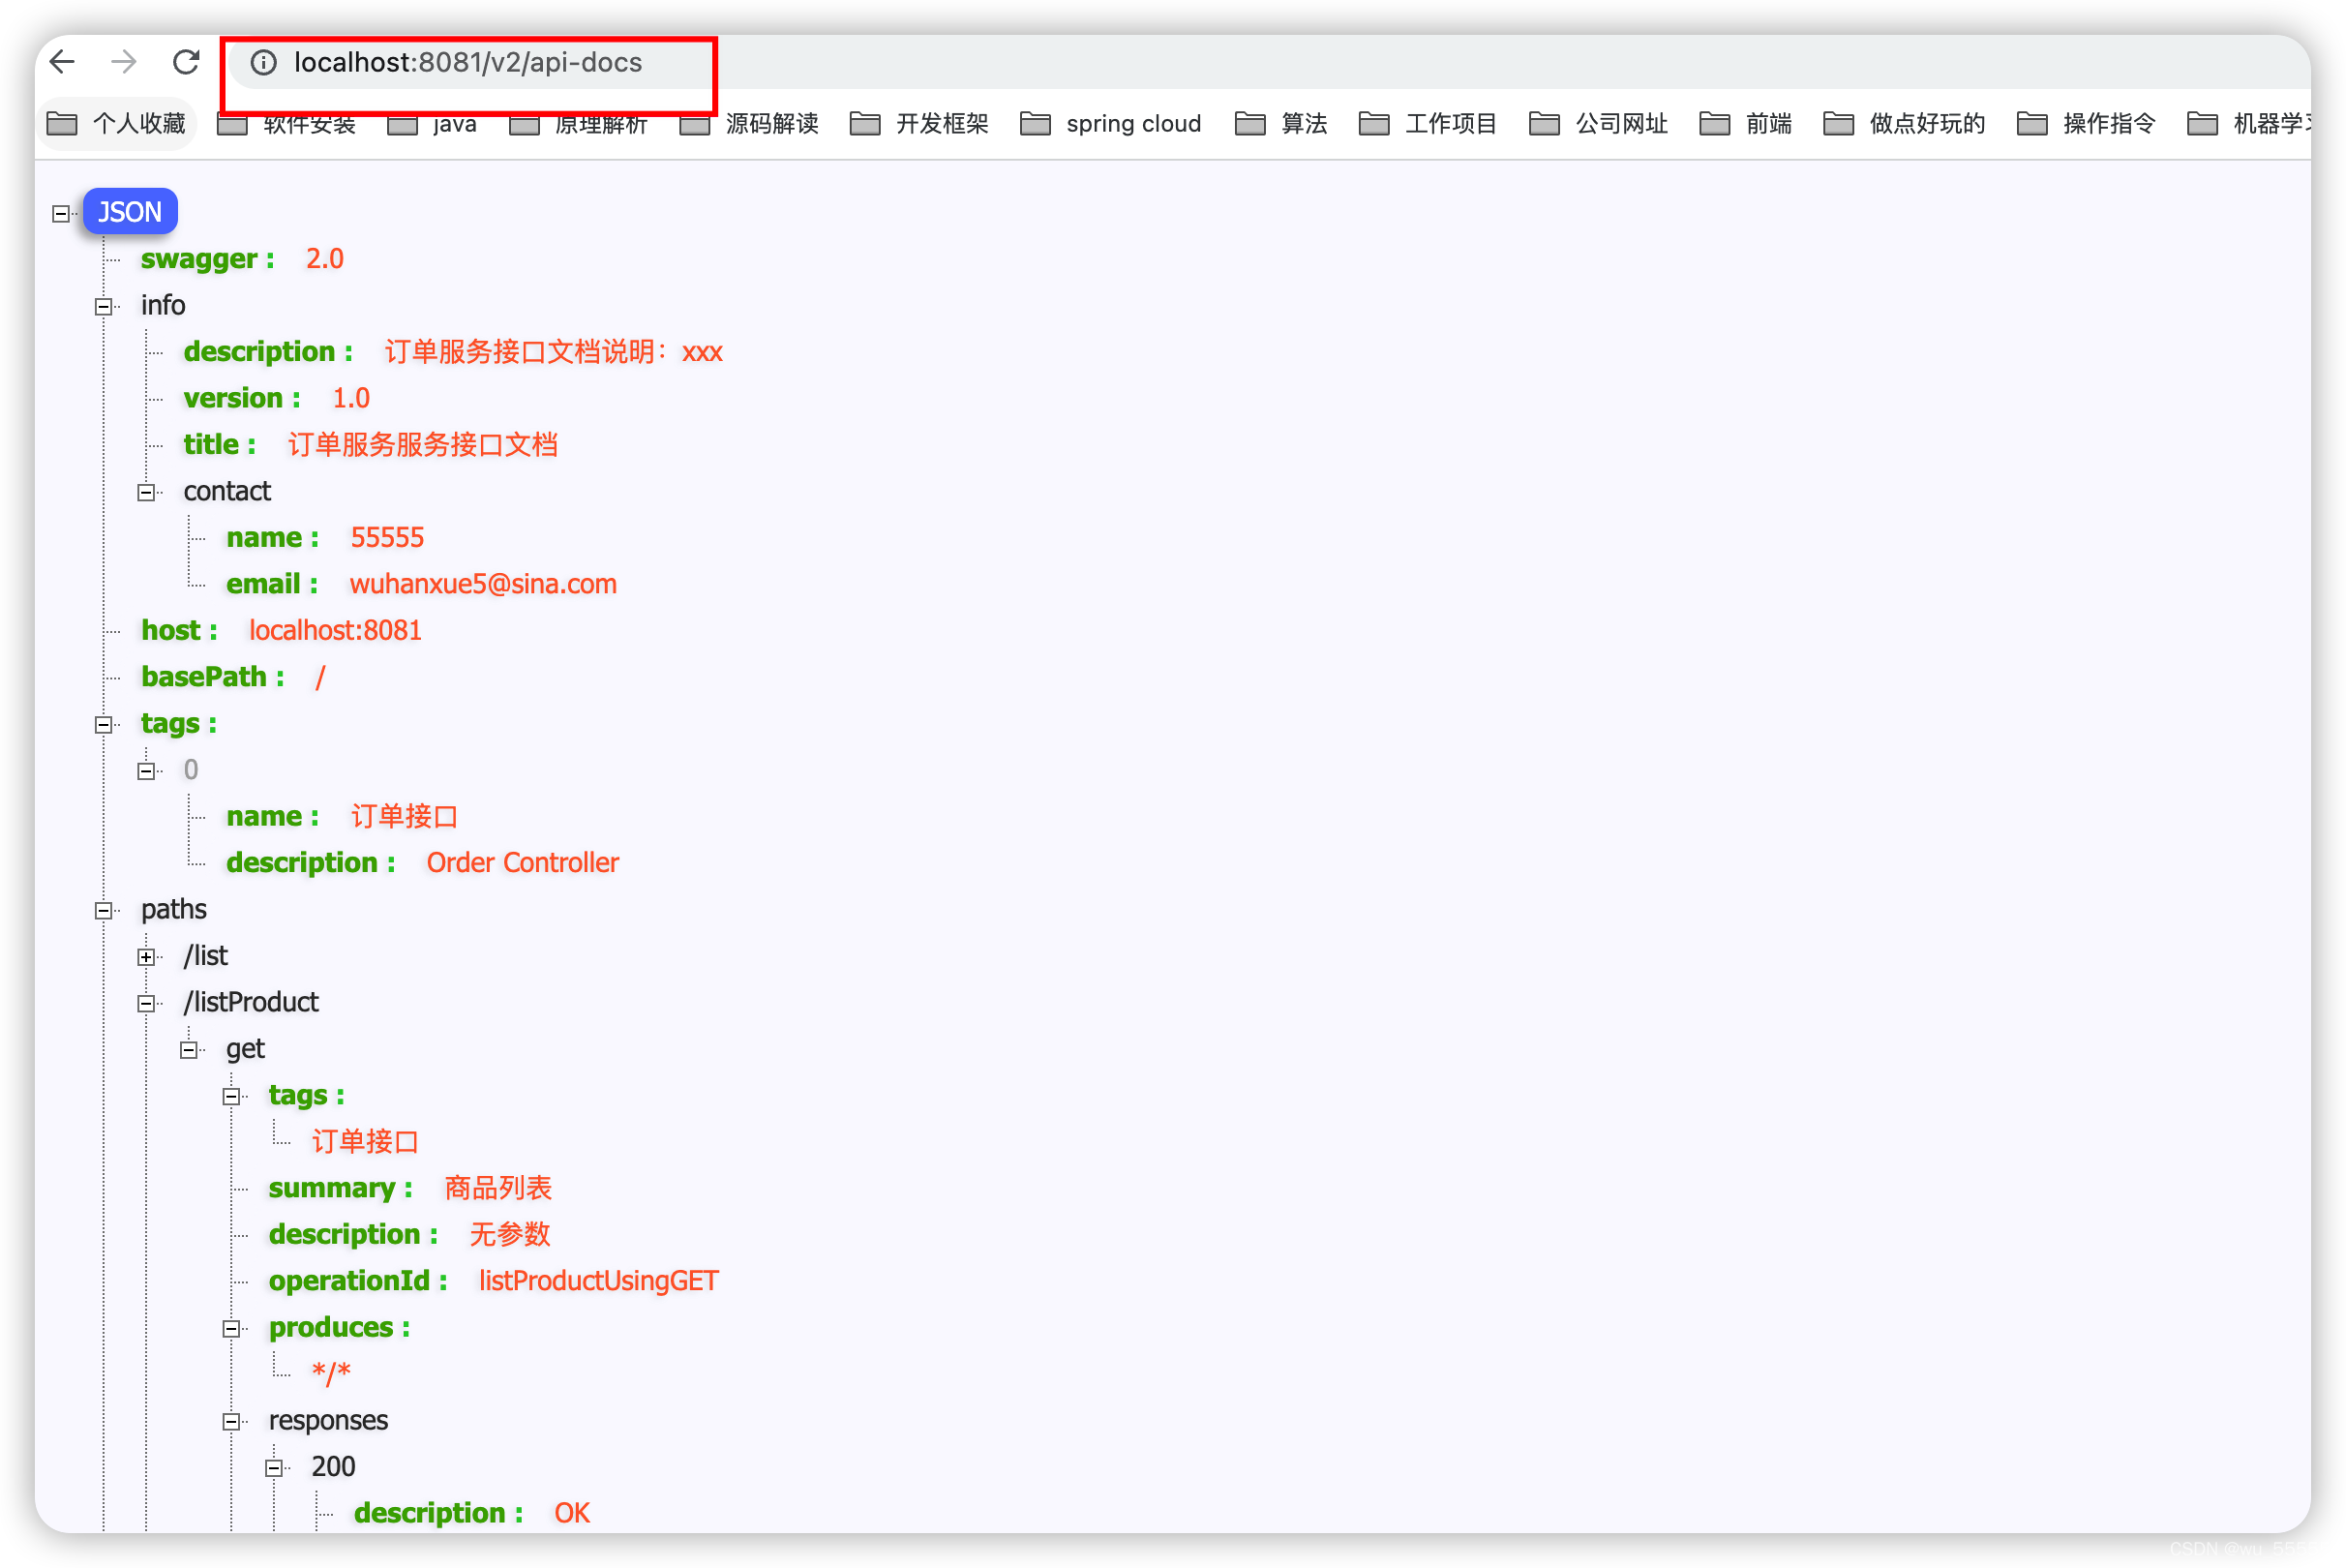The width and height of the screenshot is (2346, 1568).
Task: Collapse the /listProduct node
Action: point(147,1003)
